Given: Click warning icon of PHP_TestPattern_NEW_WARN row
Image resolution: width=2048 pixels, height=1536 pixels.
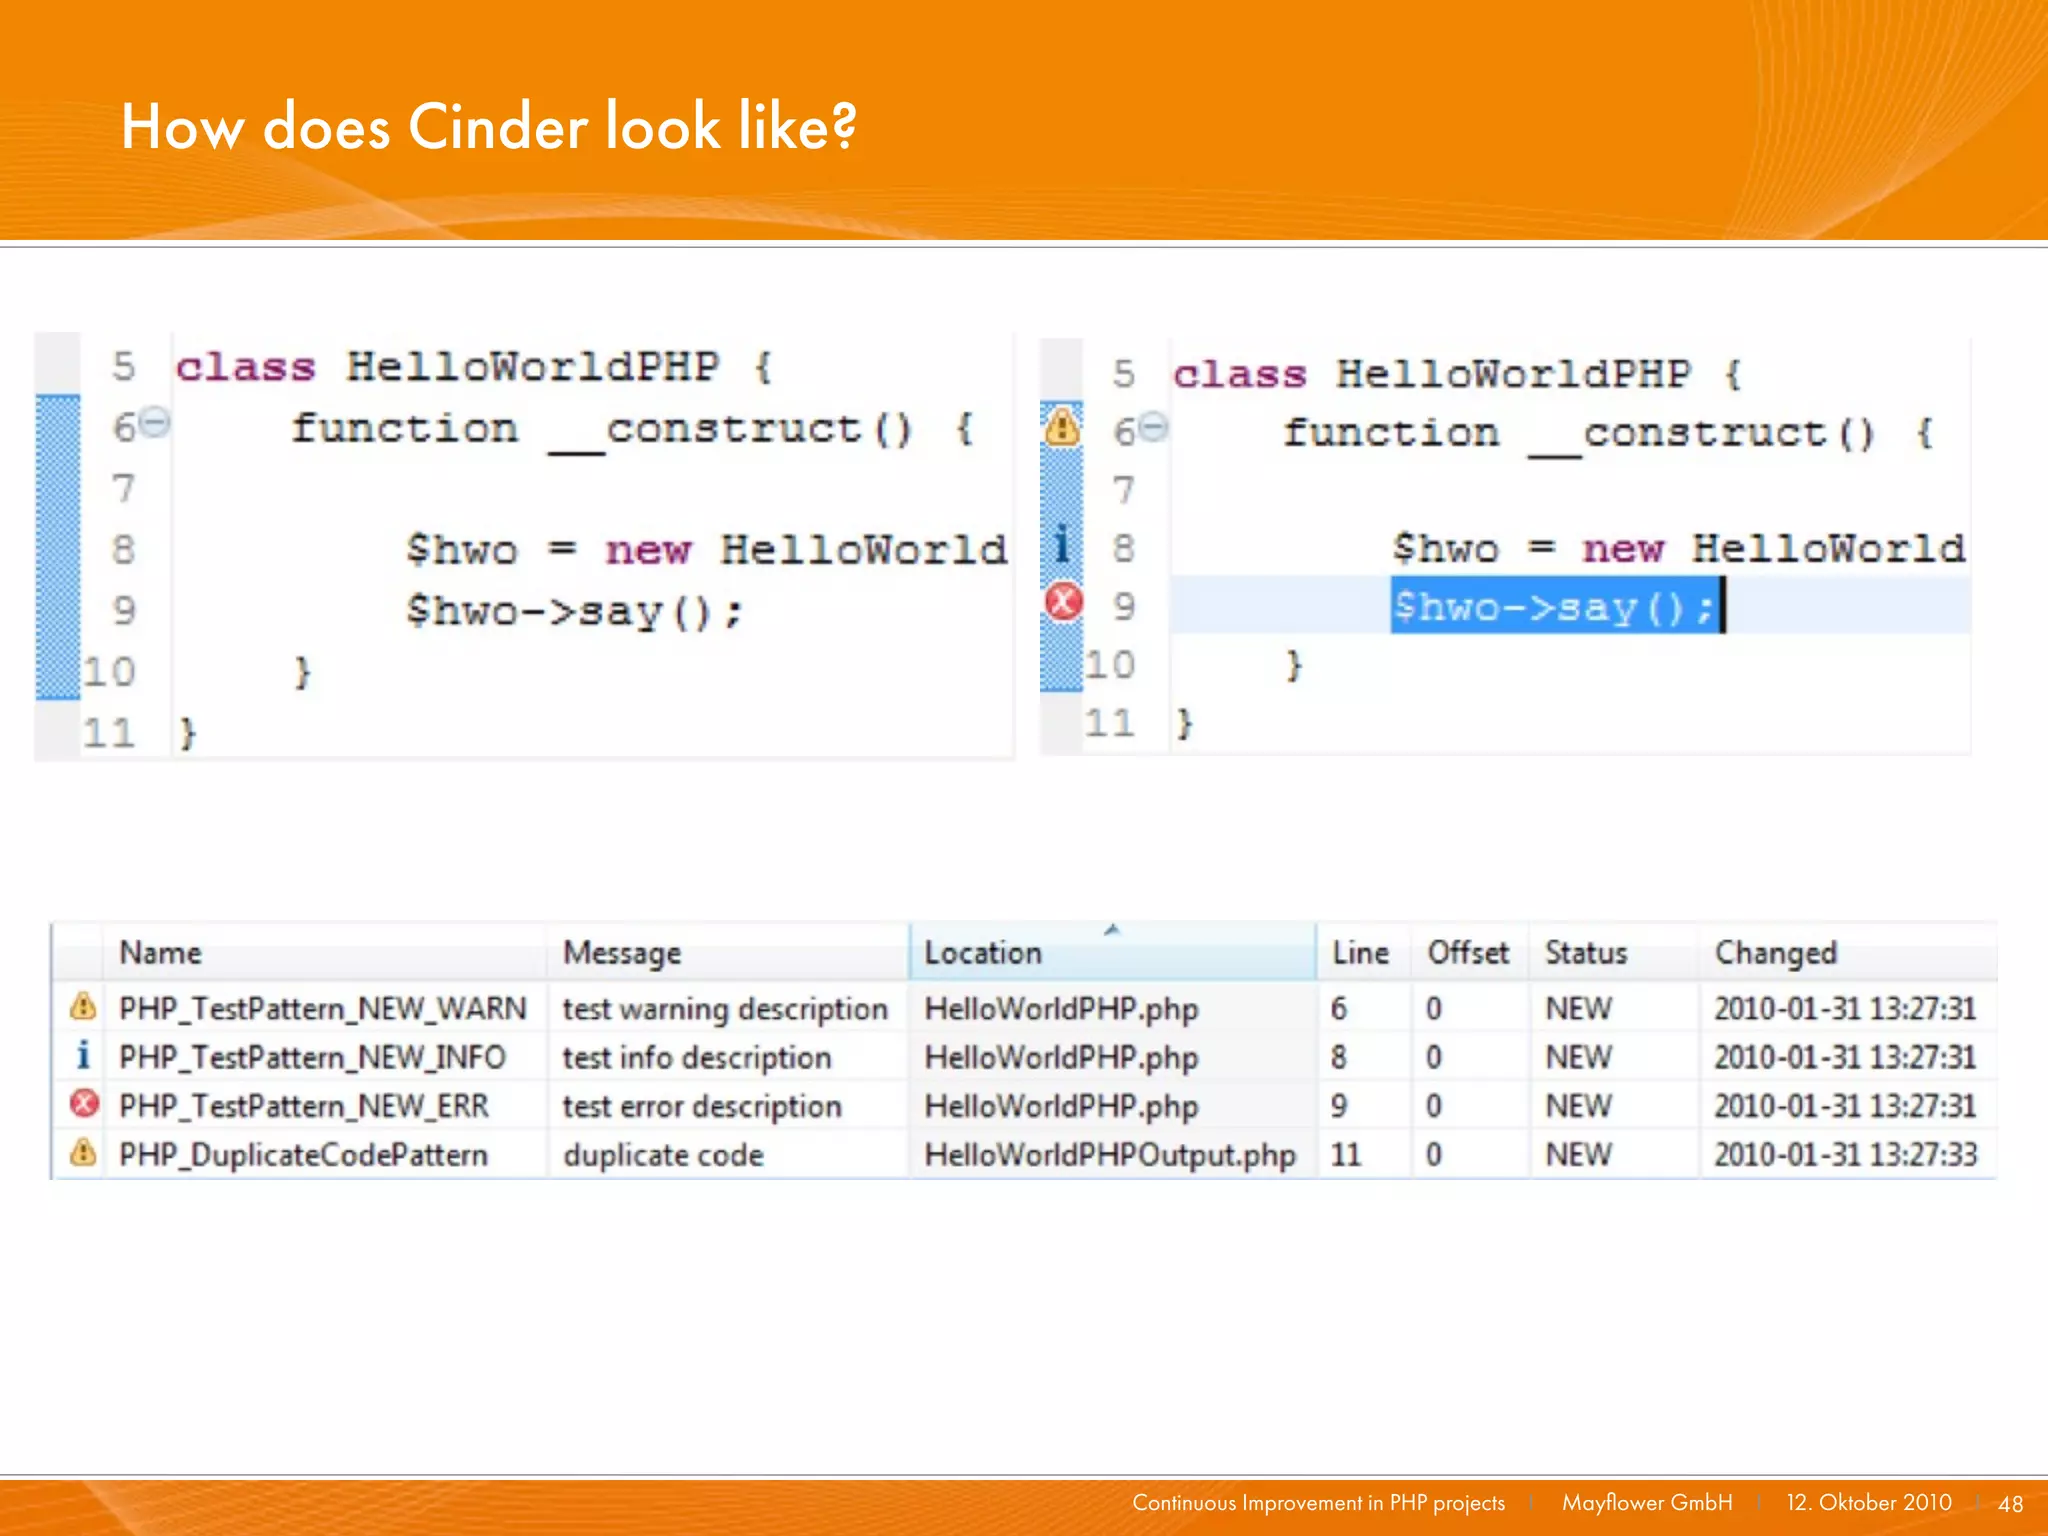Looking at the screenshot, I should coord(83,1006).
